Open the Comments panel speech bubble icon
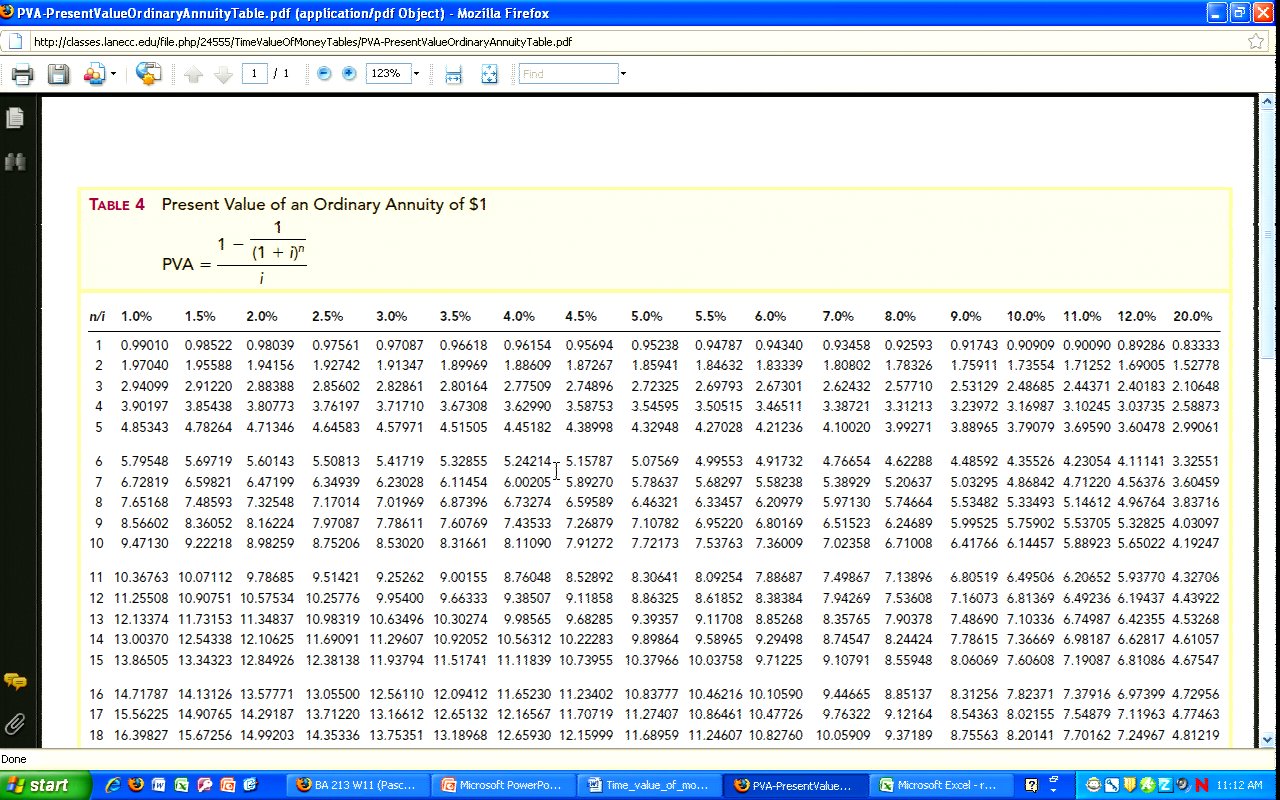Viewport: 1280px width, 800px height. point(15,682)
